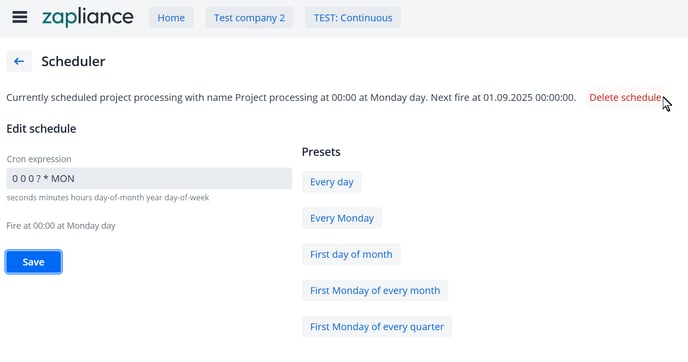688x362 pixels.
Task: Click the Fire at 00:00 description text
Action: pos(61,226)
